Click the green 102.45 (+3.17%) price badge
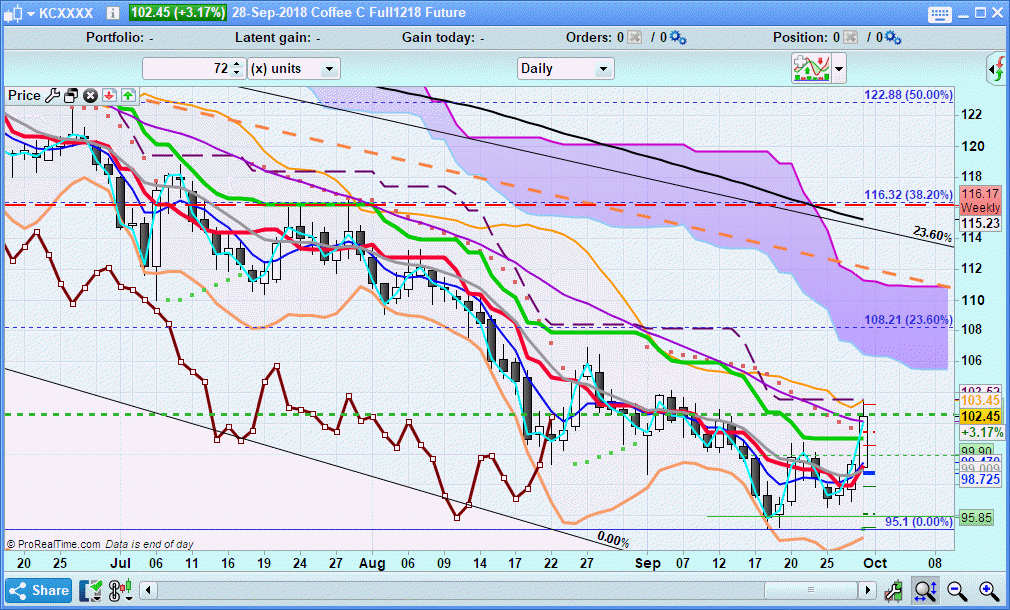 coord(178,13)
